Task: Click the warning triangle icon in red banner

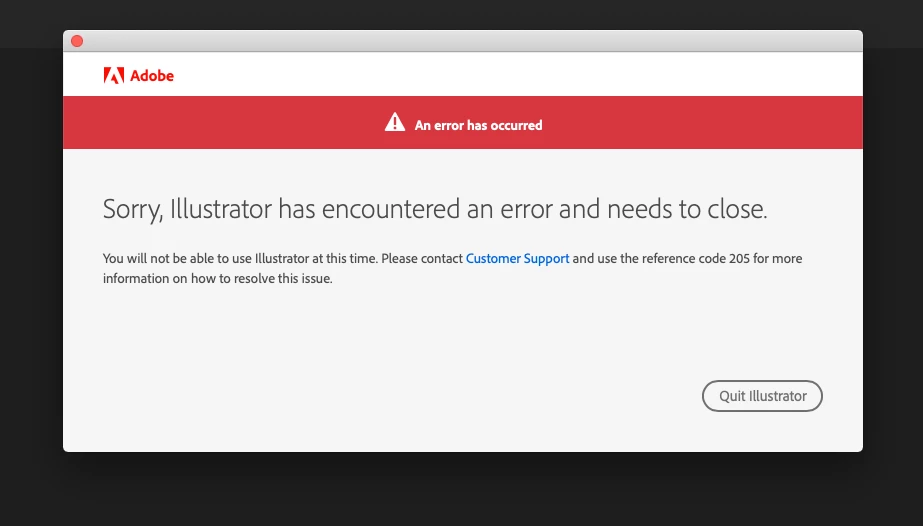Action: point(395,122)
